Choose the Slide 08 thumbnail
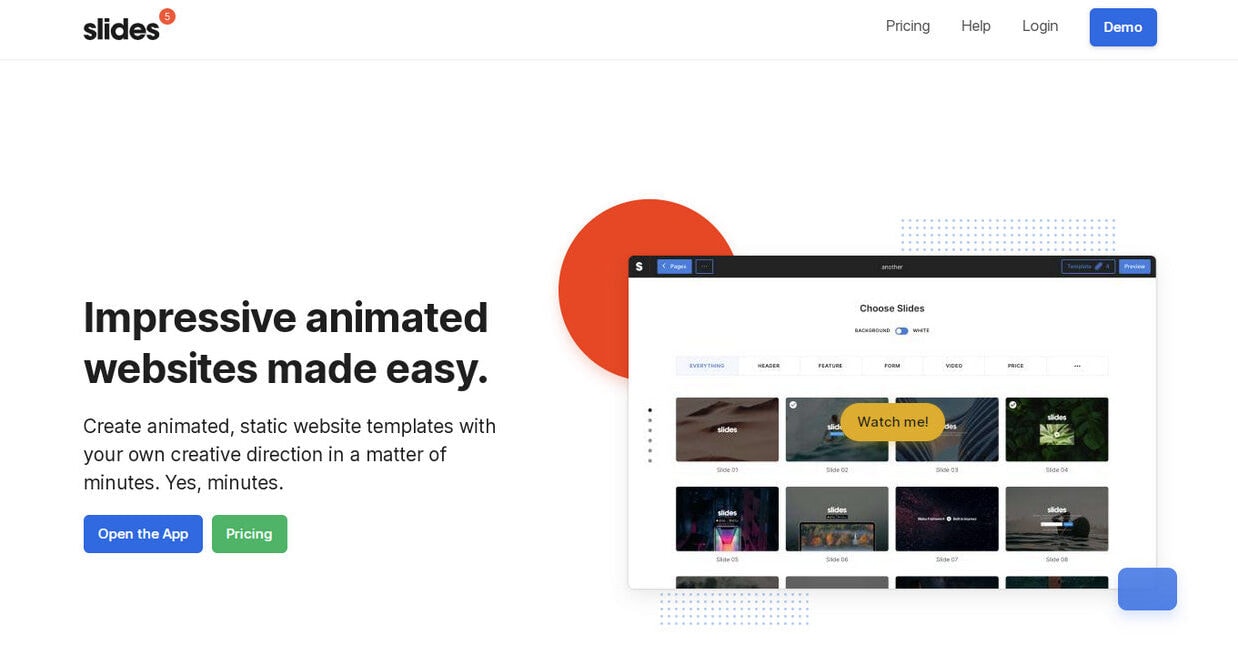The width and height of the screenshot is (1238, 649). click(1056, 519)
